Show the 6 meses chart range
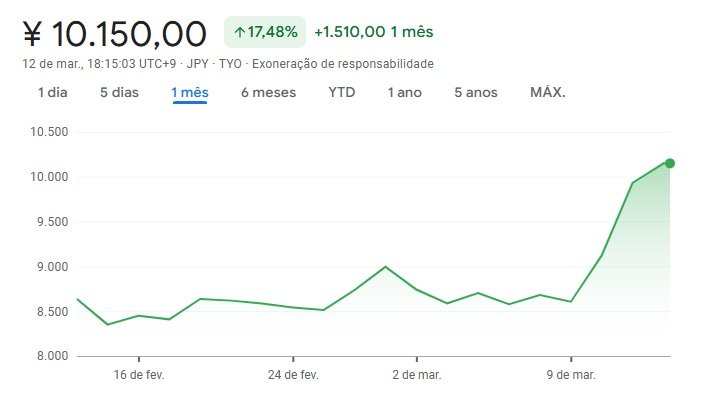 [x=268, y=93]
